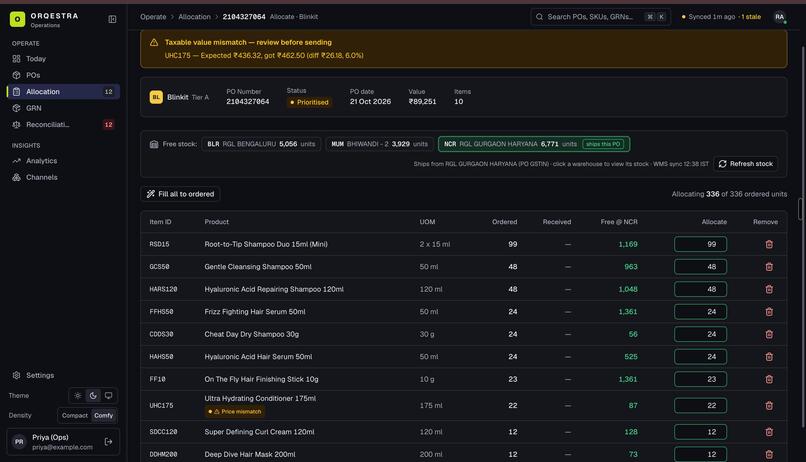806x462 pixels.
Task: Edit Allocate quantity for RSD15
Action: pos(700,244)
